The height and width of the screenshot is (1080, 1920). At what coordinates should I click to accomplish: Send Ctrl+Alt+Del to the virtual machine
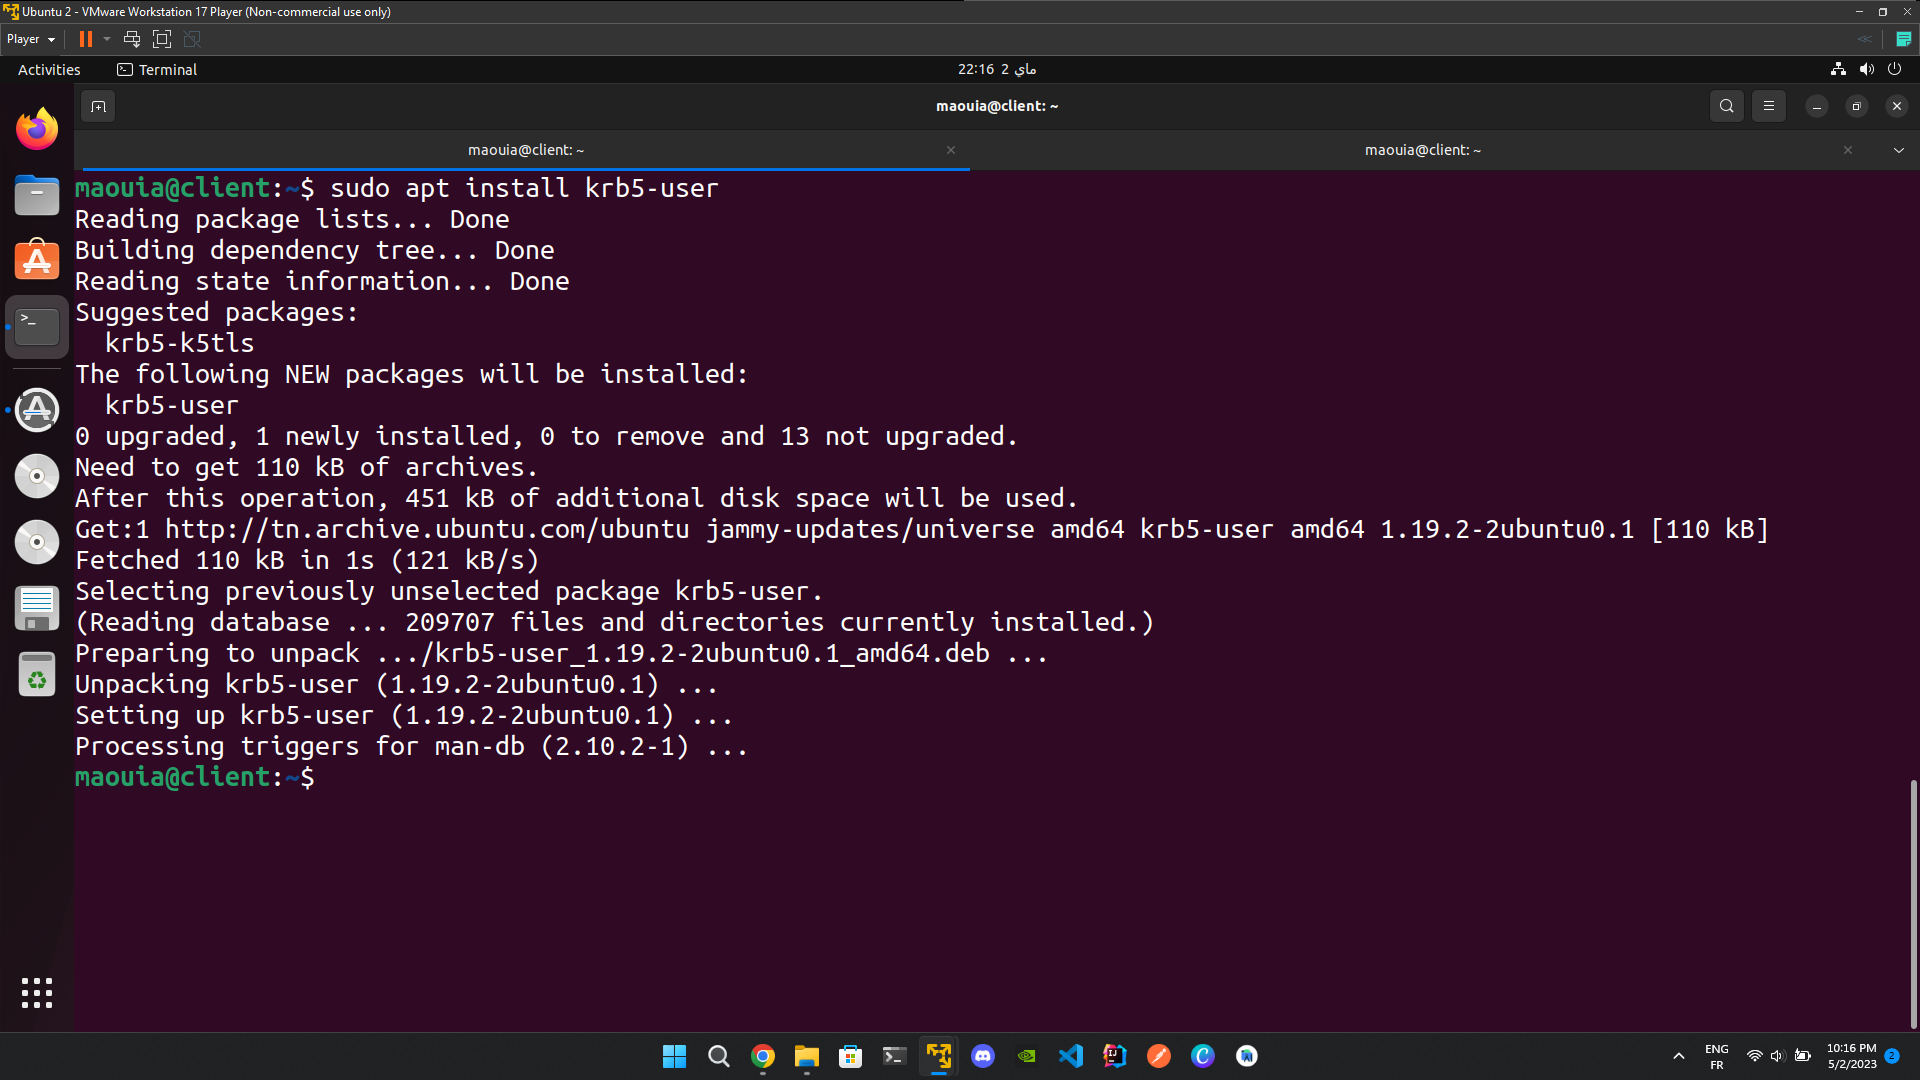[x=131, y=39]
